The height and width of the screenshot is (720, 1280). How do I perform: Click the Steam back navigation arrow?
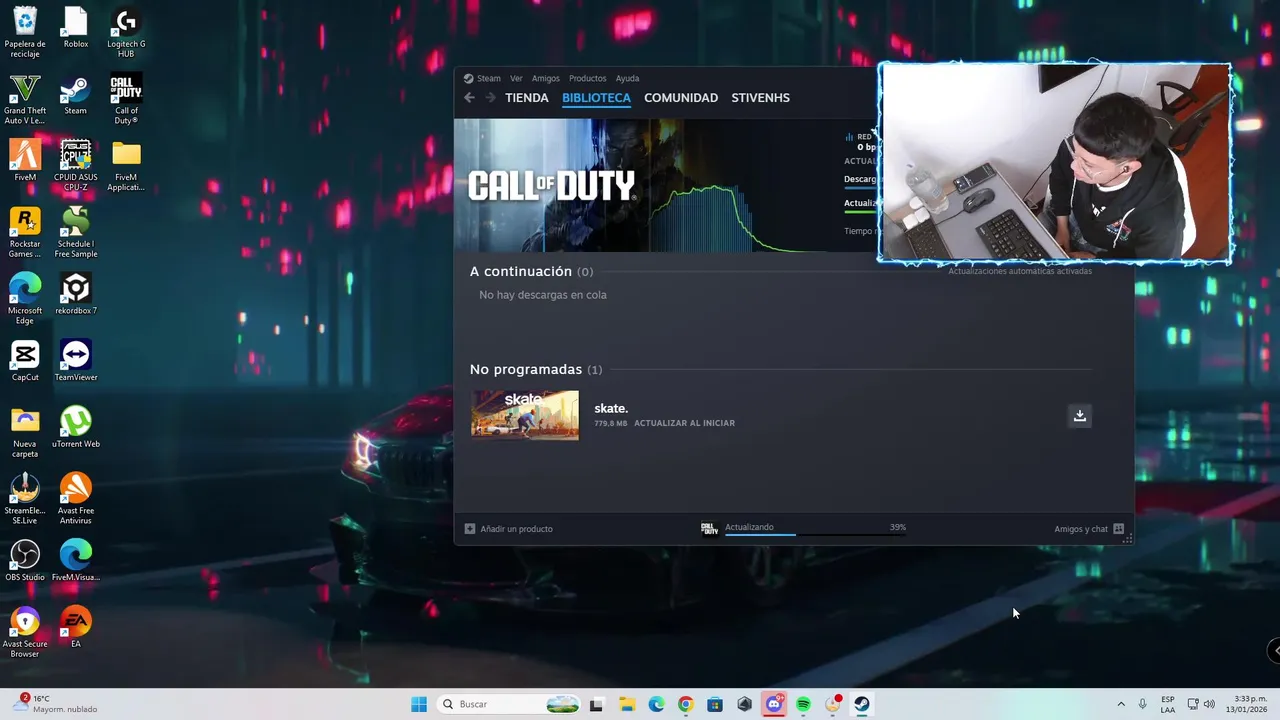click(469, 97)
